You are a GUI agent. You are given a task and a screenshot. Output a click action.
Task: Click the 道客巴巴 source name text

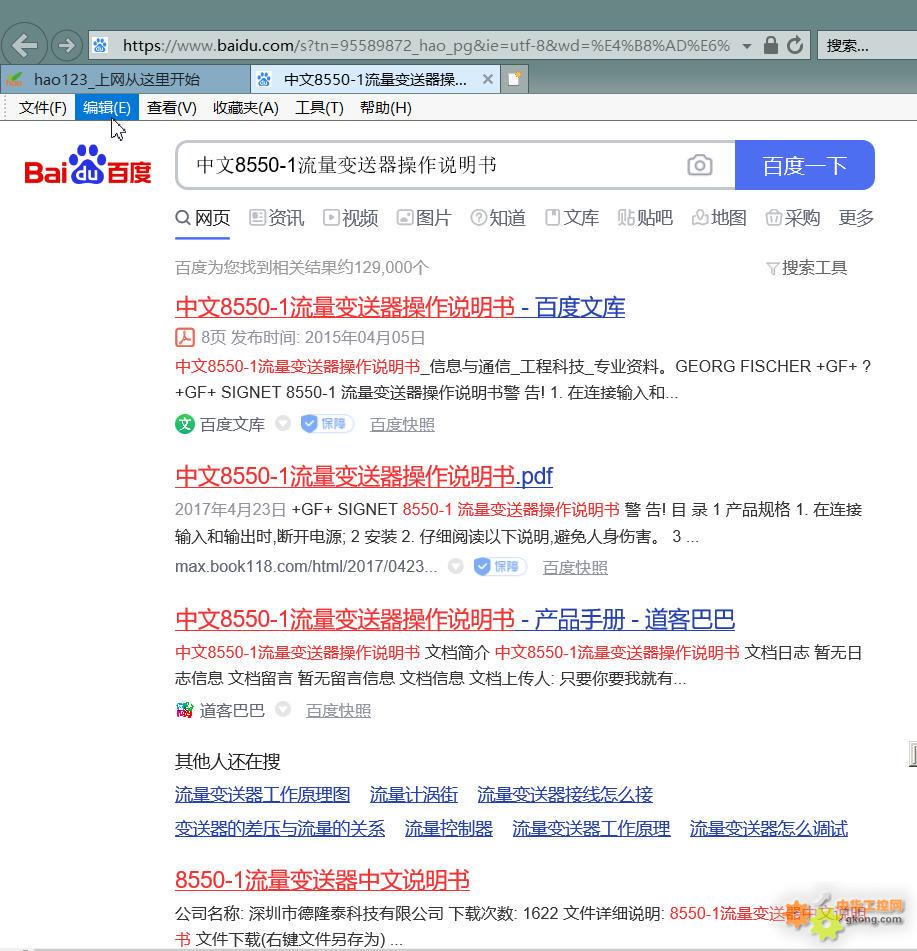point(232,710)
